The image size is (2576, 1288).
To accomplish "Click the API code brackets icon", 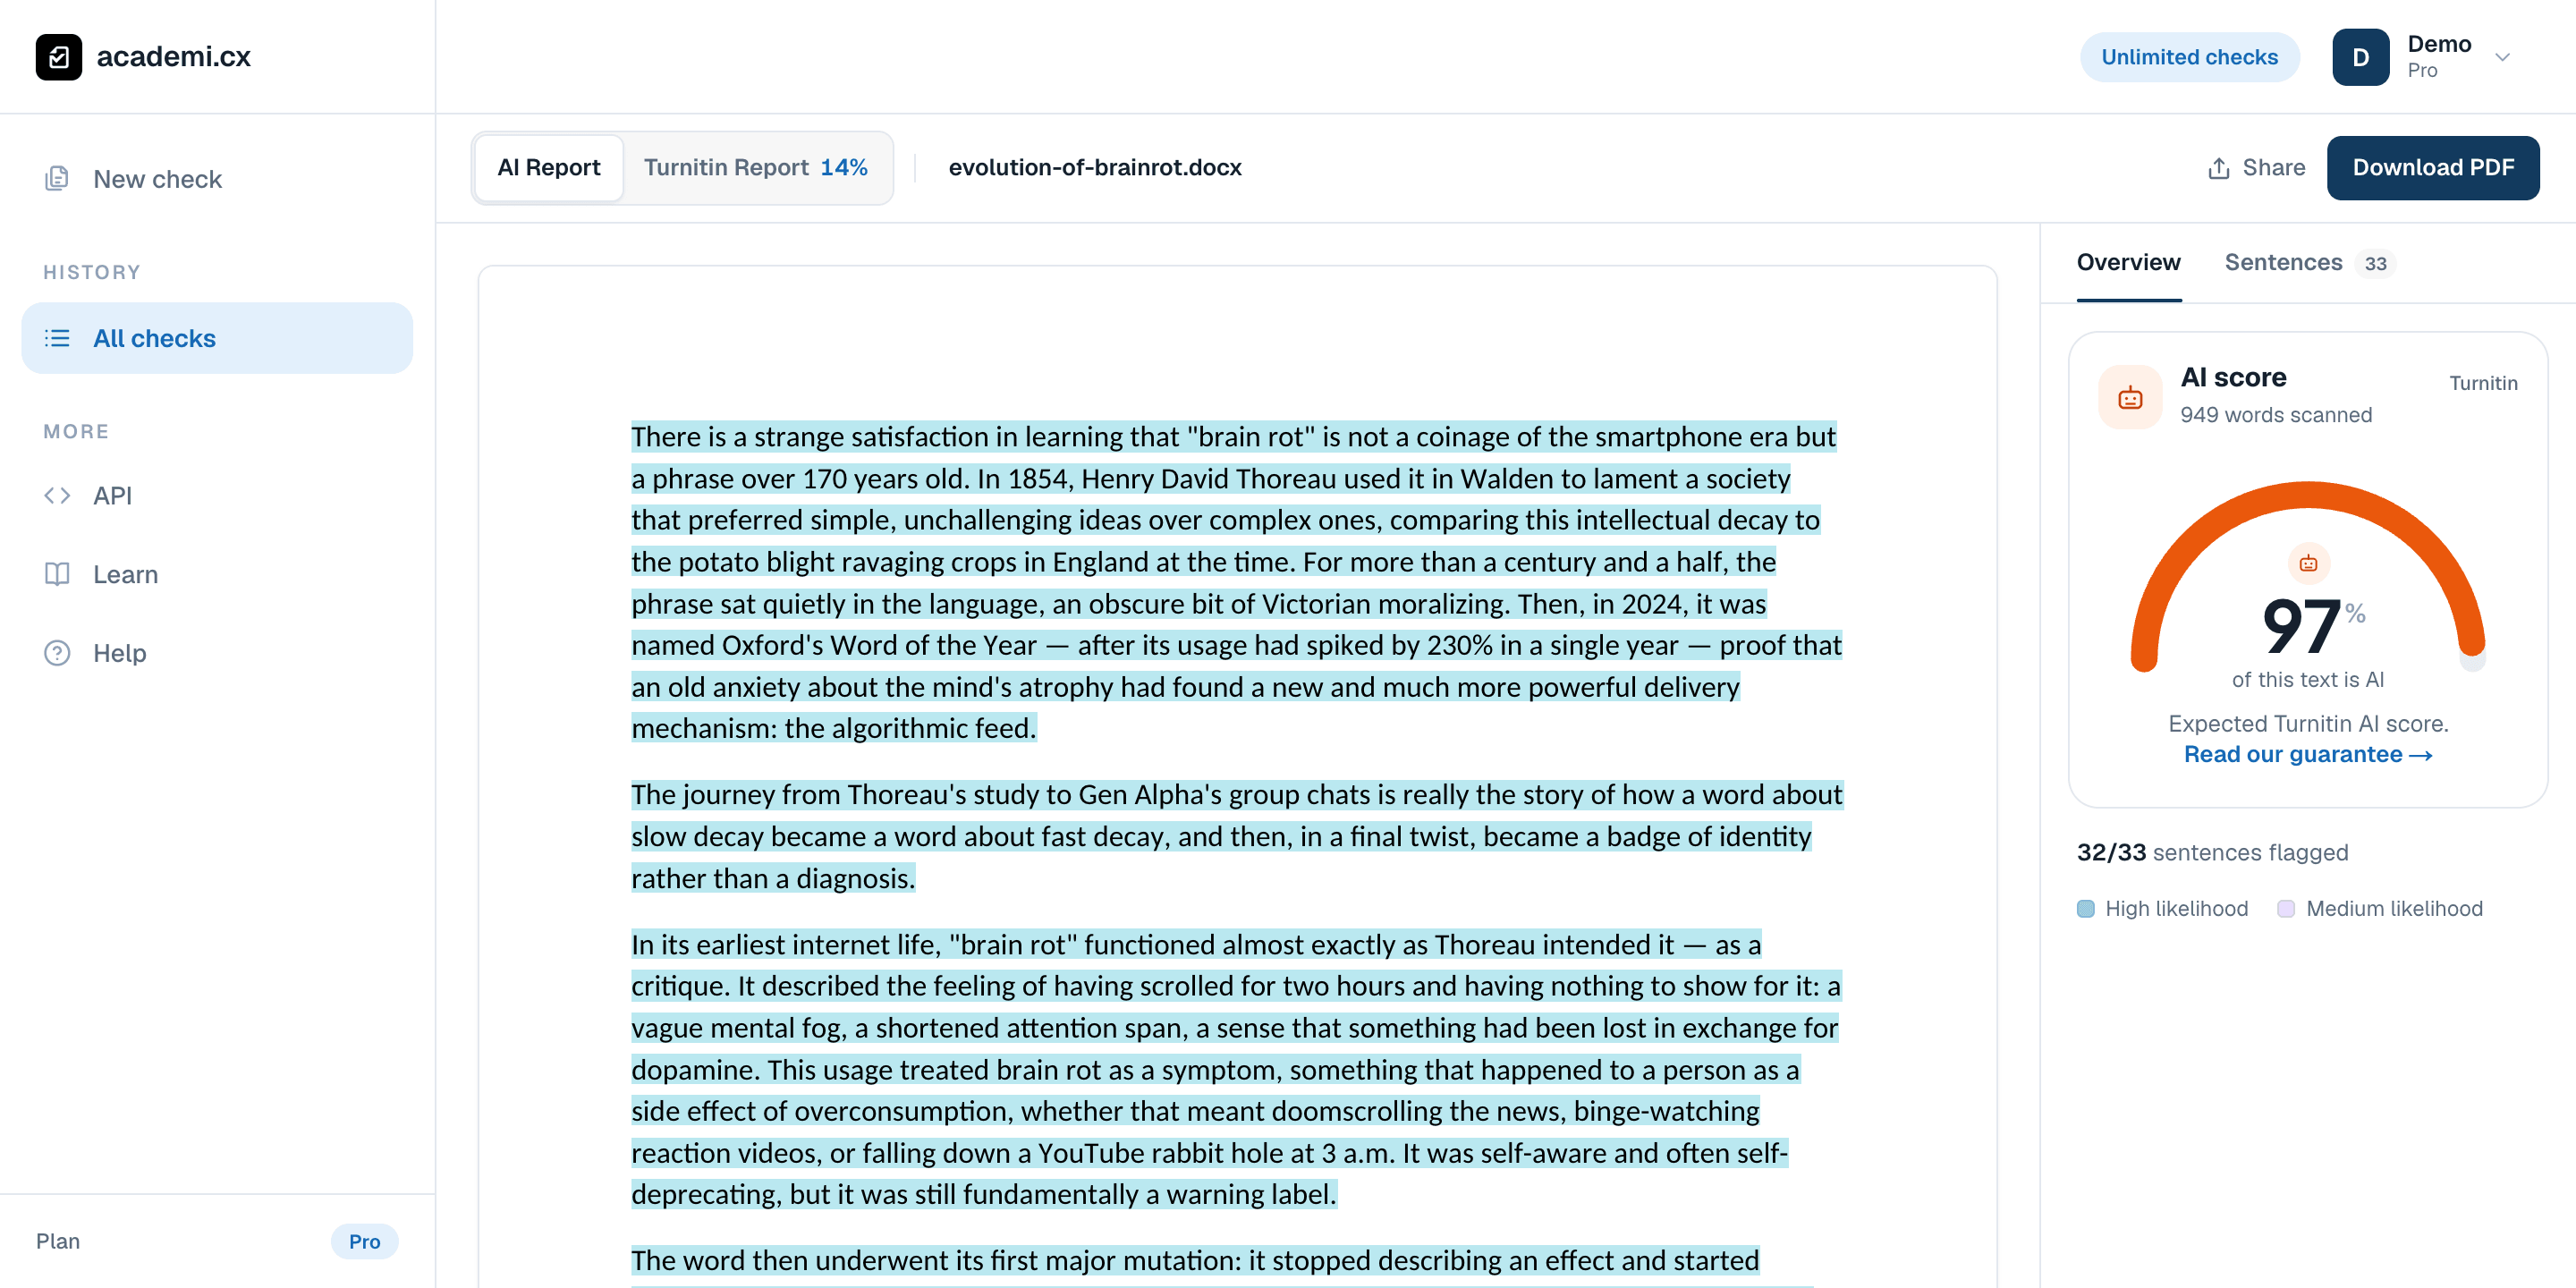I will point(57,495).
